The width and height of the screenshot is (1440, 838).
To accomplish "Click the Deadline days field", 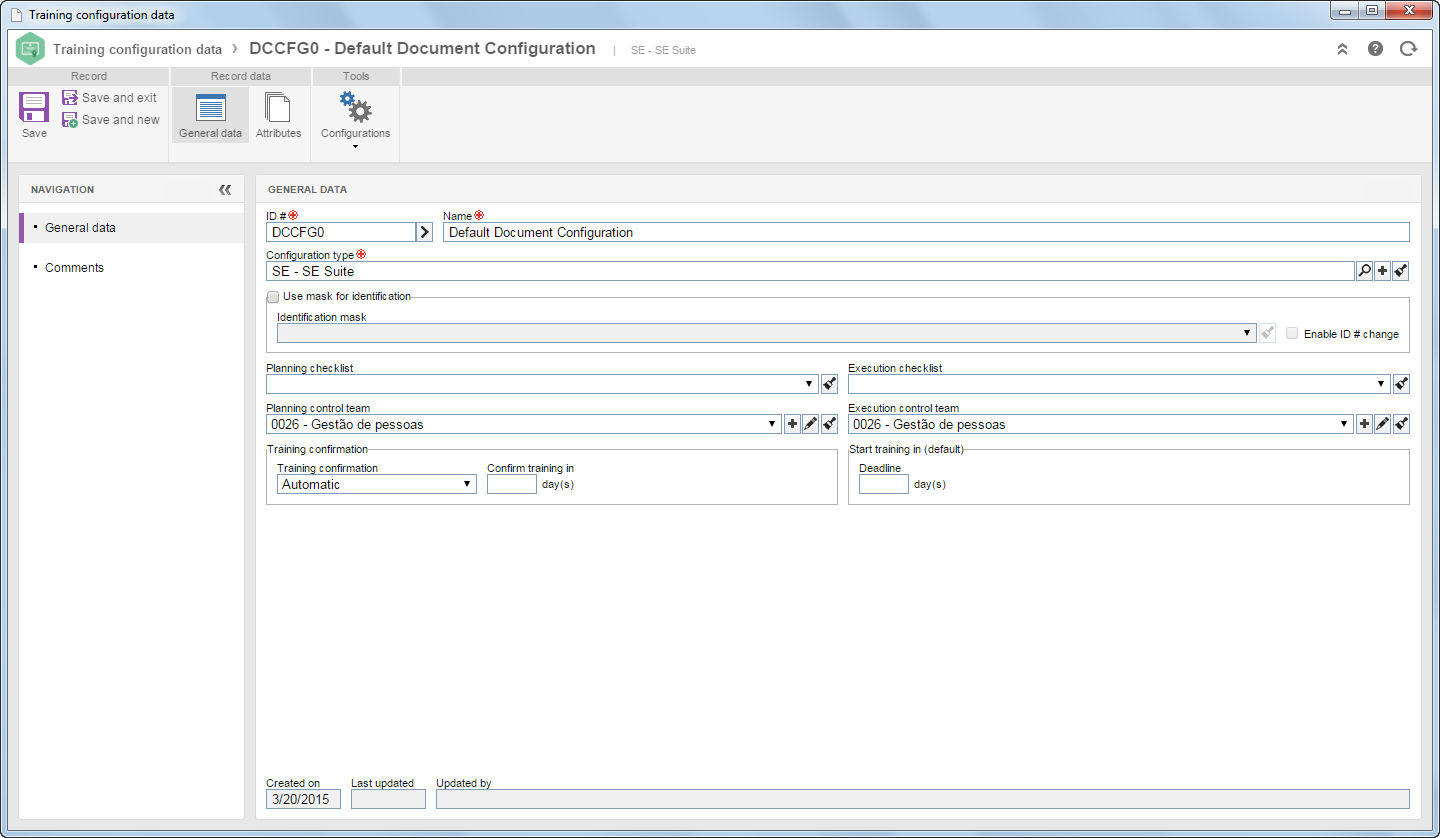I will (x=884, y=484).
